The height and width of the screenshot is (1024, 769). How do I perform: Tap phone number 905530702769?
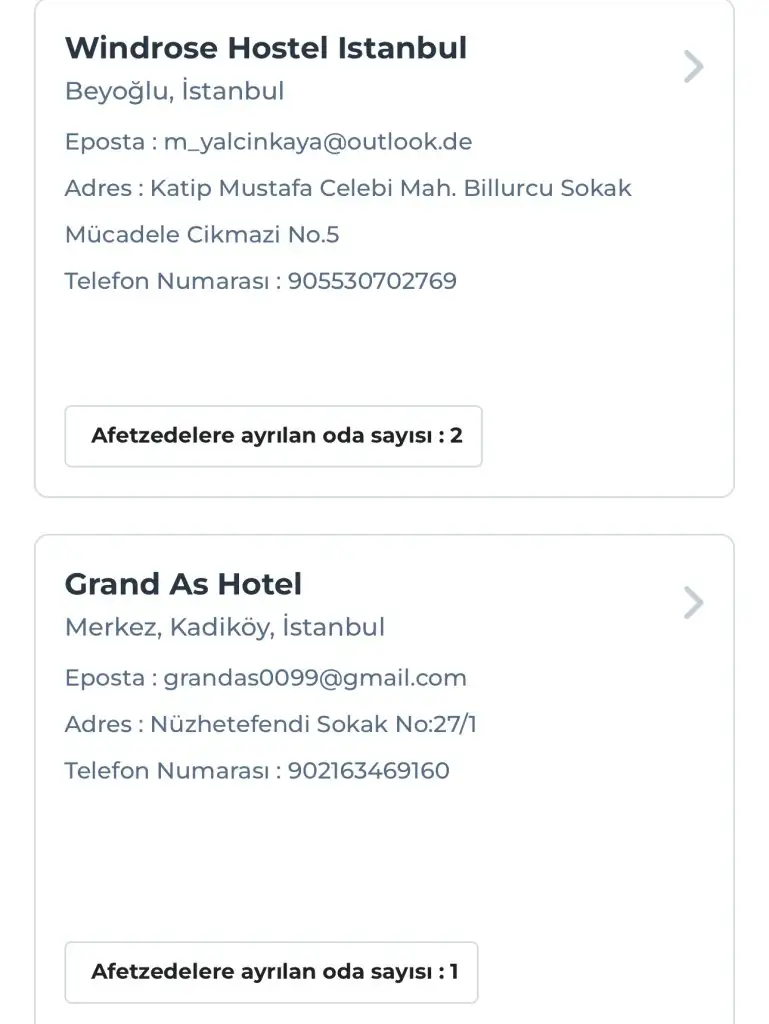(x=372, y=281)
